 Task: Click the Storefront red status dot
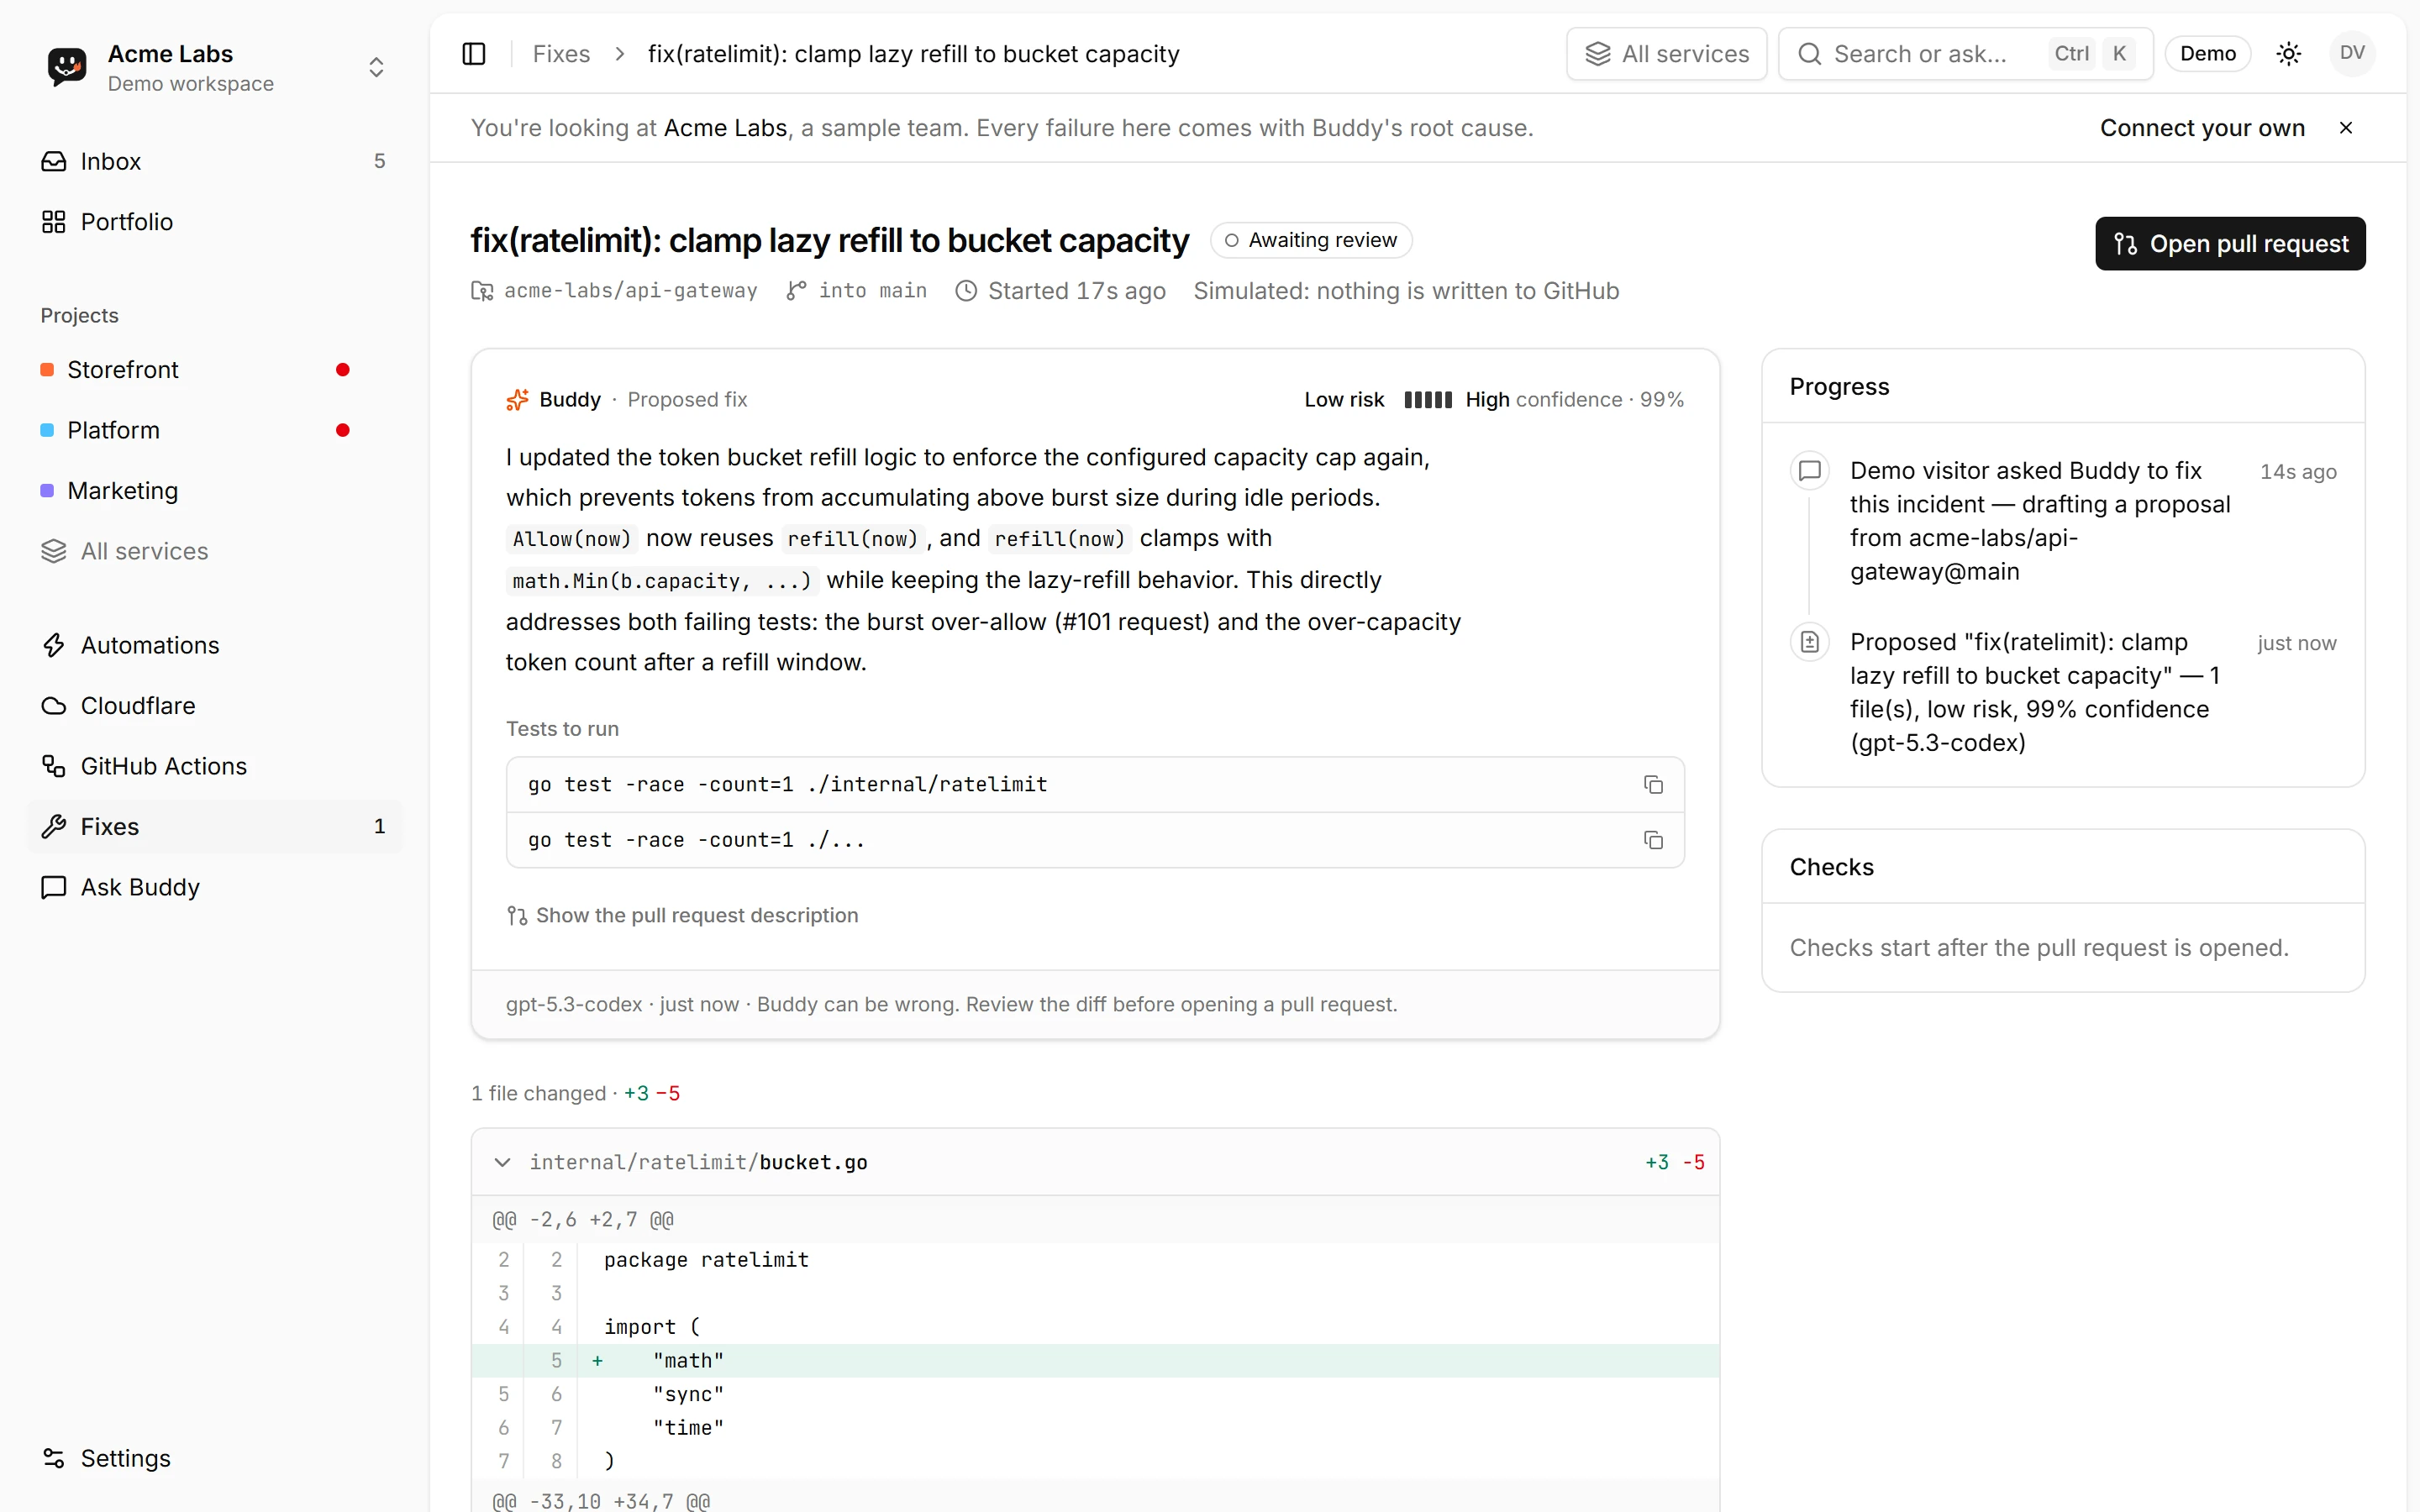click(x=343, y=370)
